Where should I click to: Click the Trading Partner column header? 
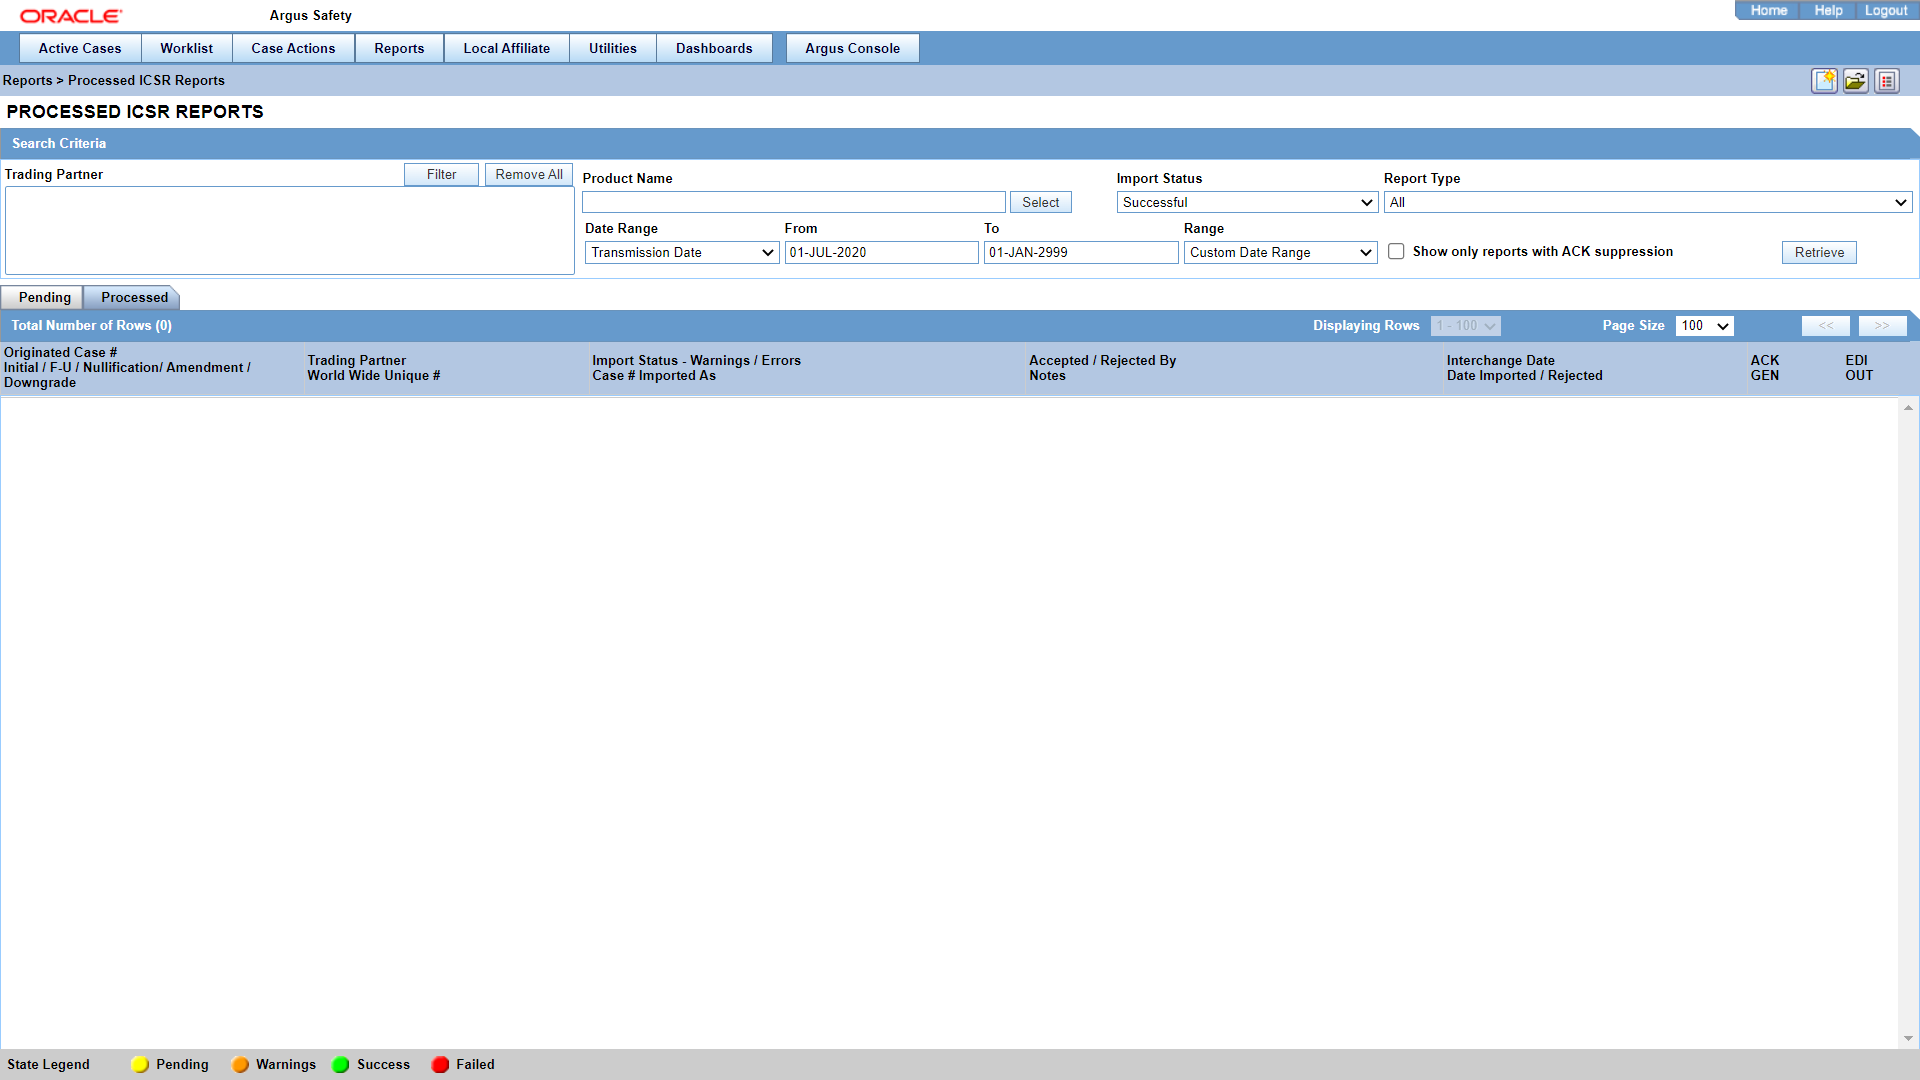tap(356, 360)
